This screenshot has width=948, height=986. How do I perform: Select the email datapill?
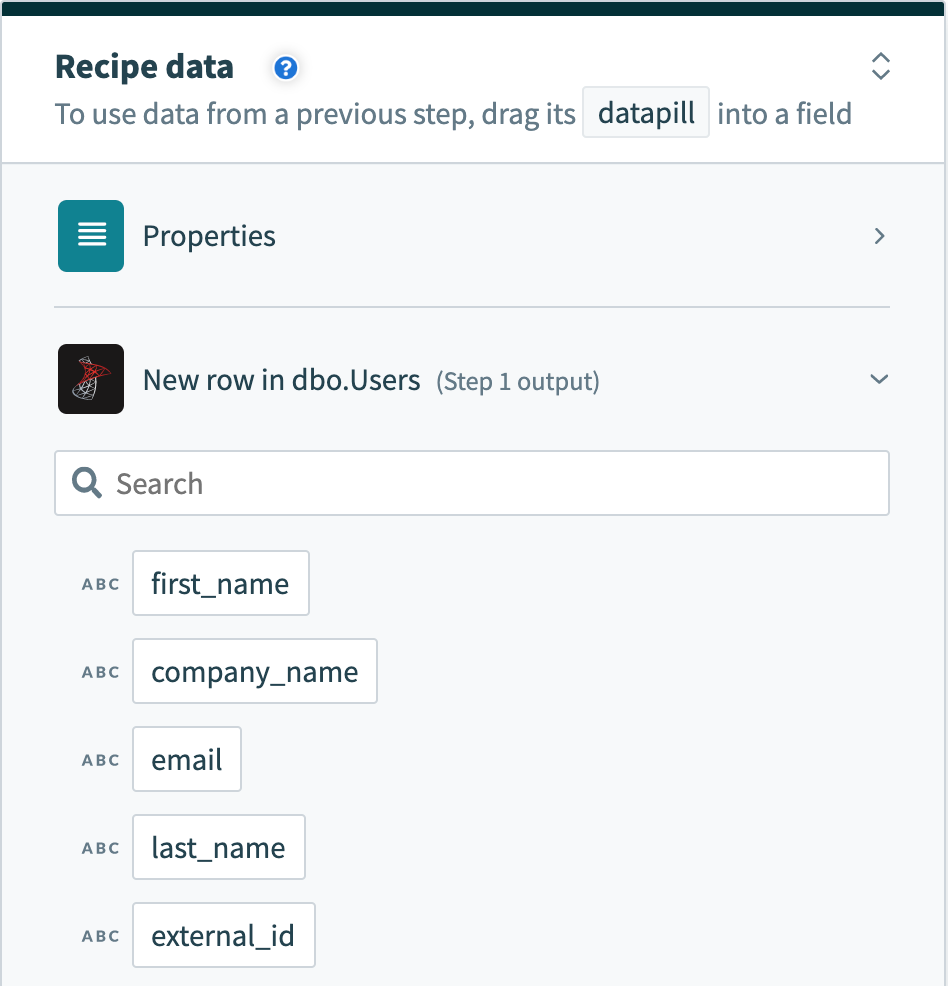coord(187,760)
